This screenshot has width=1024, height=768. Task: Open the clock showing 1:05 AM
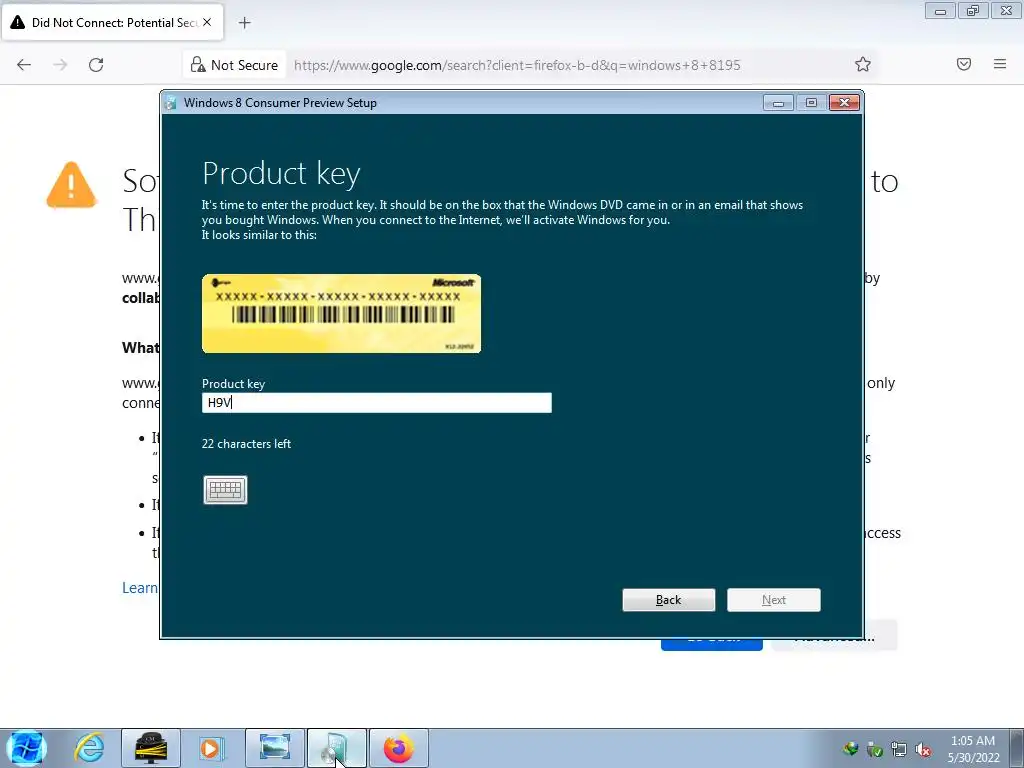click(973, 749)
